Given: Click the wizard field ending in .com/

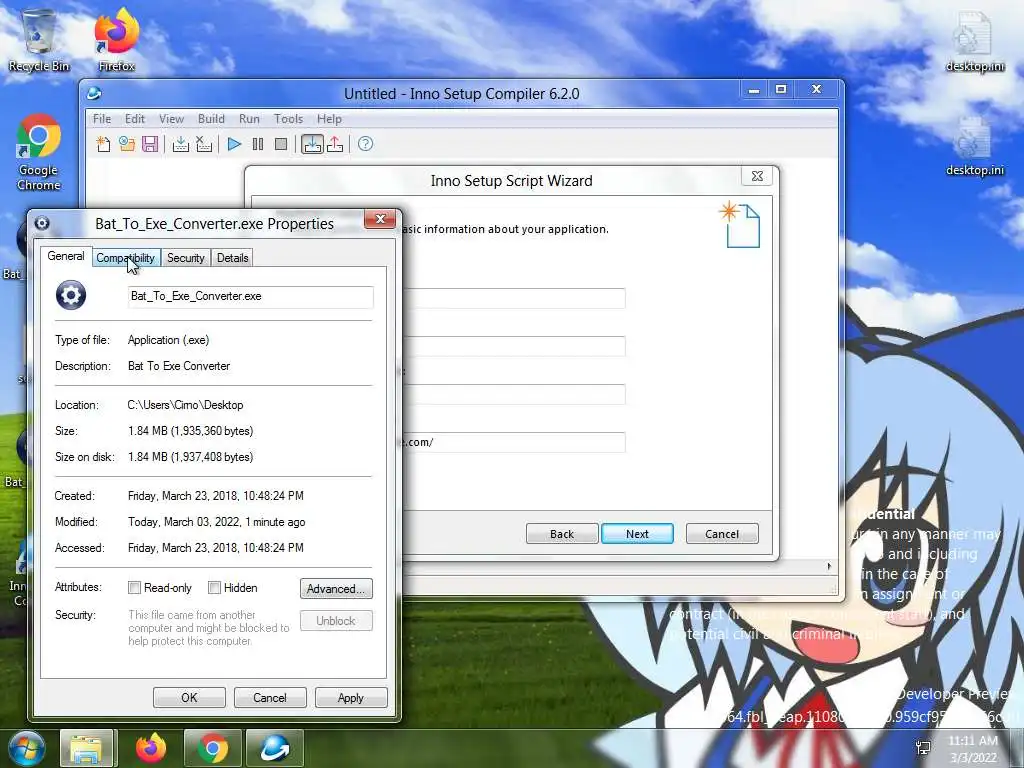Looking at the screenshot, I should 514,442.
